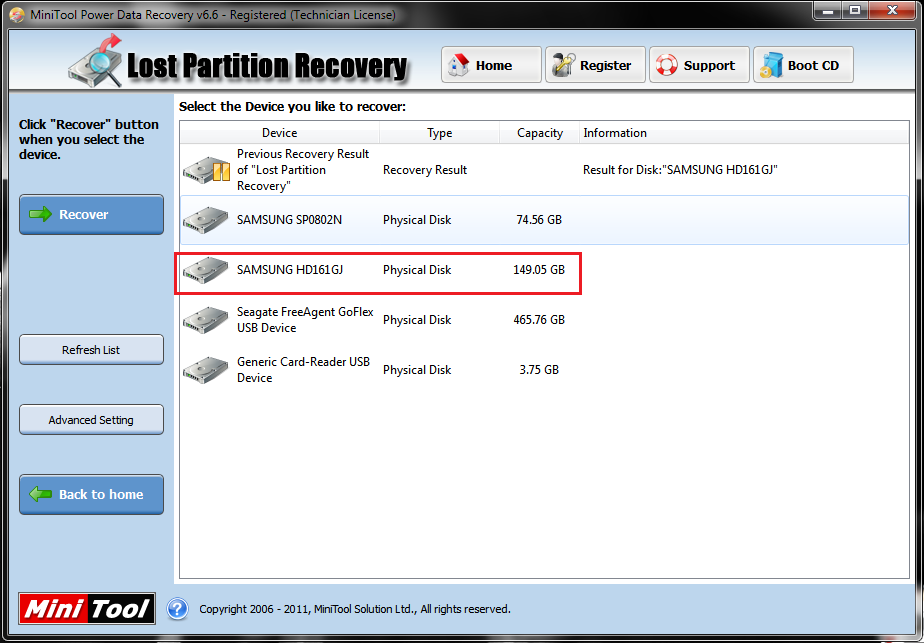Click the 465.76 GB capacity cell
Image resolution: width=924 pixels, height=643 pixels.
[x=539, y=320]
